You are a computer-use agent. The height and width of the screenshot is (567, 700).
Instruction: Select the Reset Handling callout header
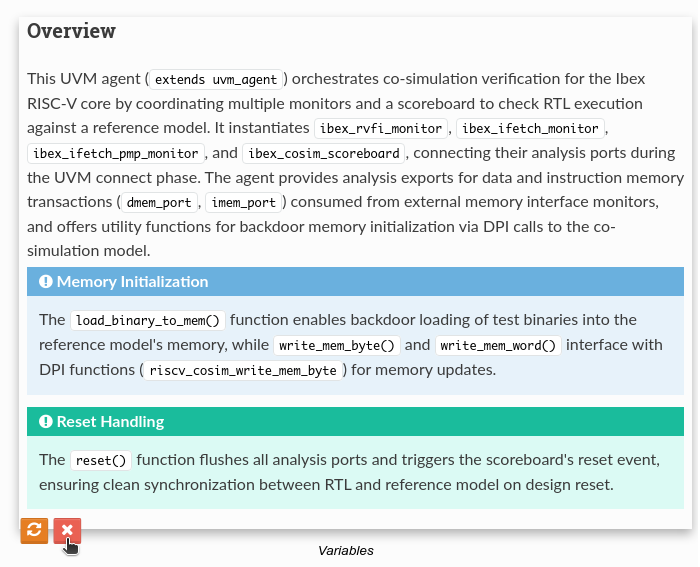coord(357,422)
